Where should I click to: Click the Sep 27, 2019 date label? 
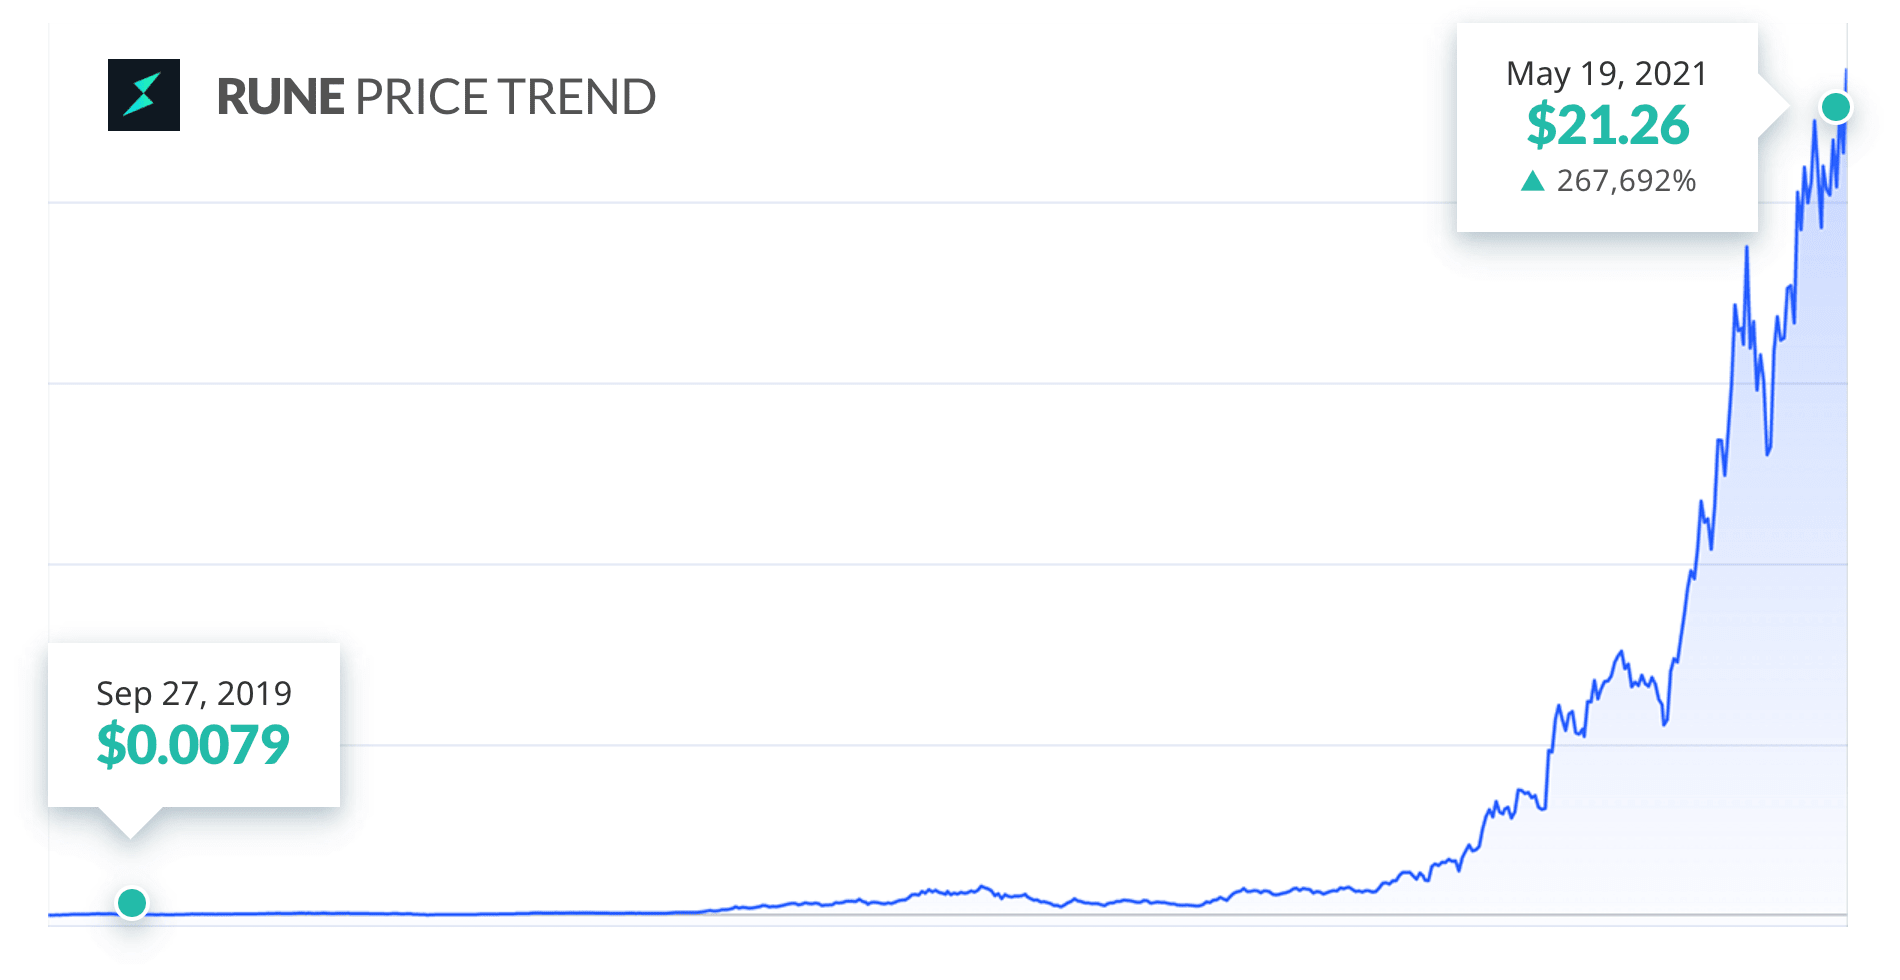tap(194, 694)
